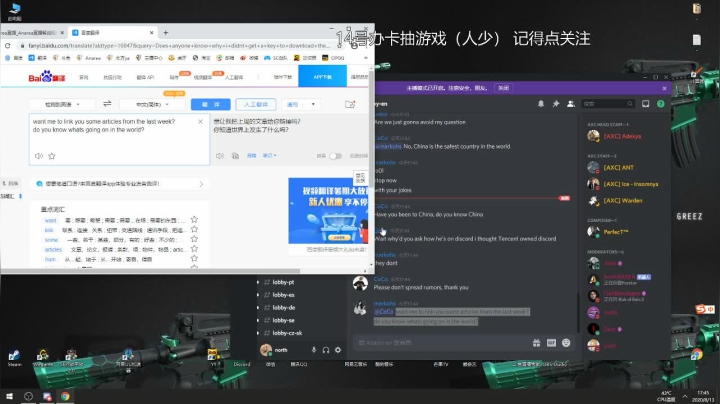720x404 pixels.
Task: Close the purple Discord banner with X
Action: [x=664, y=88]
